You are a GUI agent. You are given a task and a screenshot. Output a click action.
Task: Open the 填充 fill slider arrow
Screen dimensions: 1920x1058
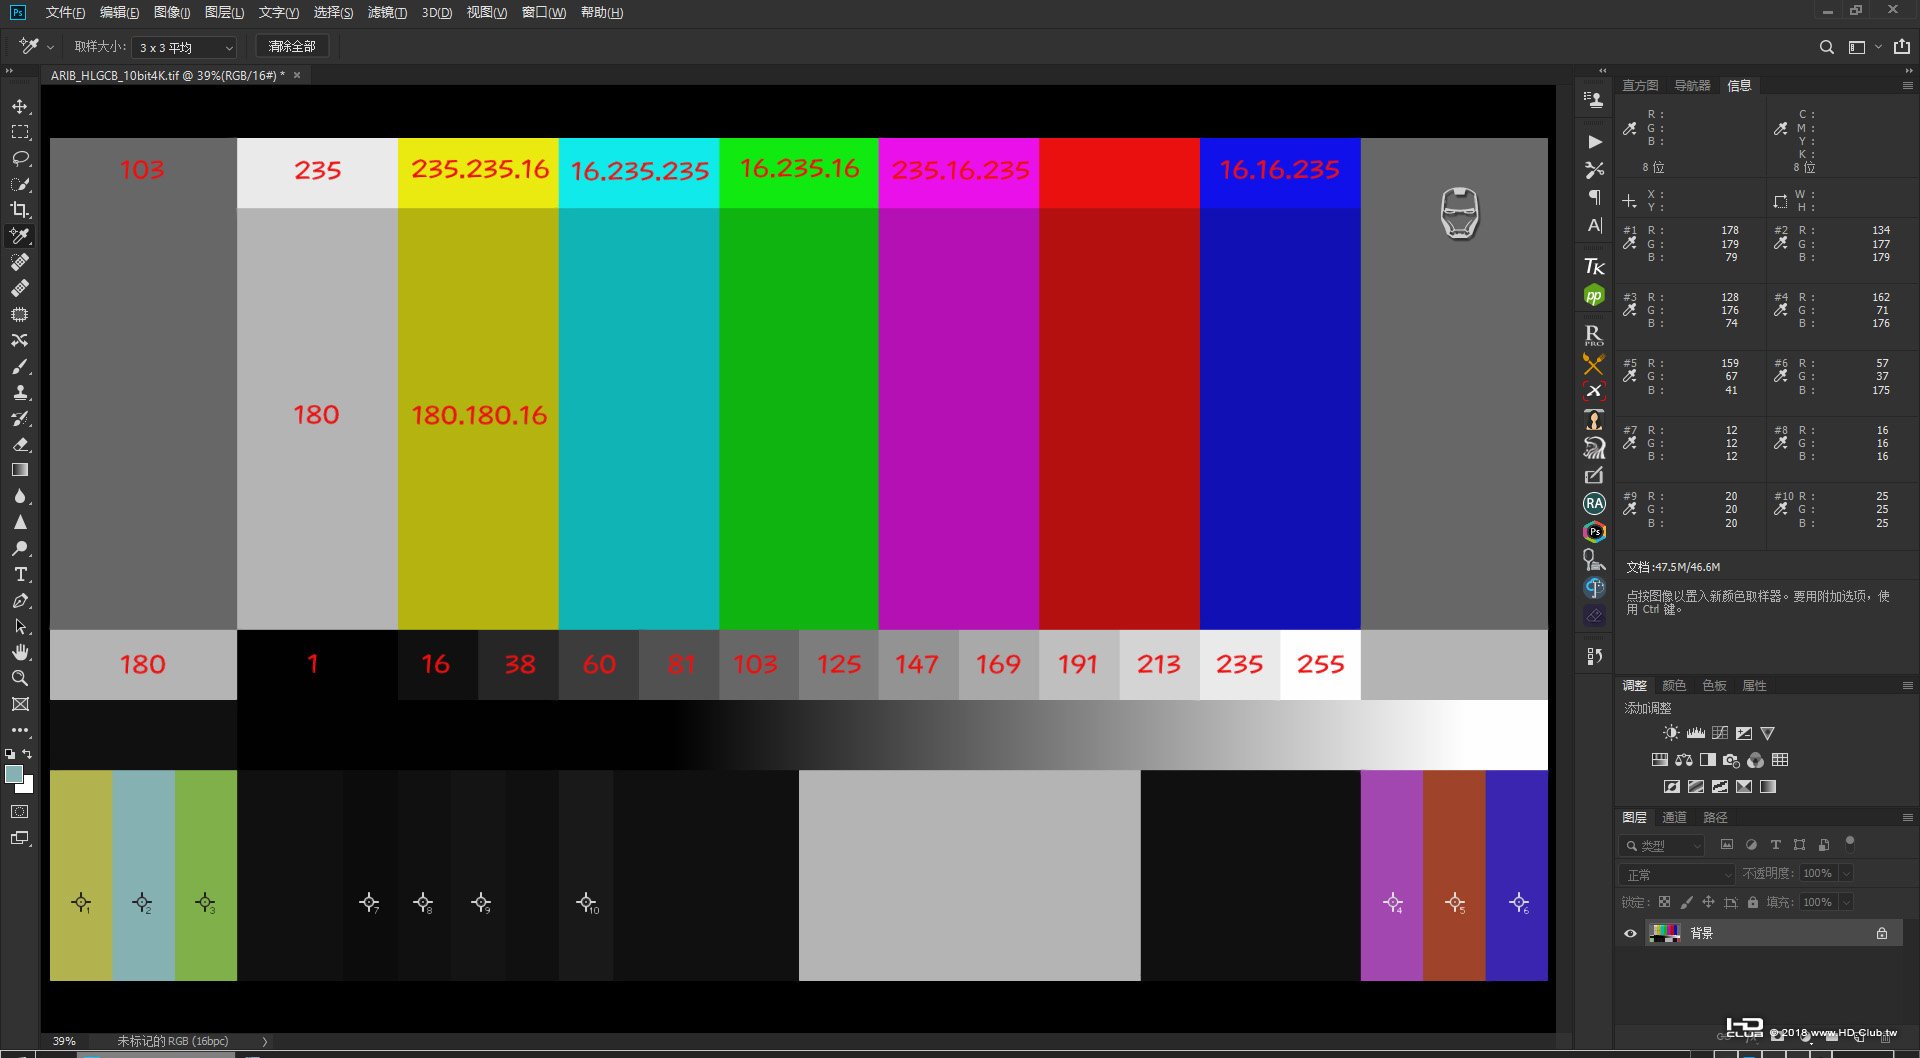1846,902
